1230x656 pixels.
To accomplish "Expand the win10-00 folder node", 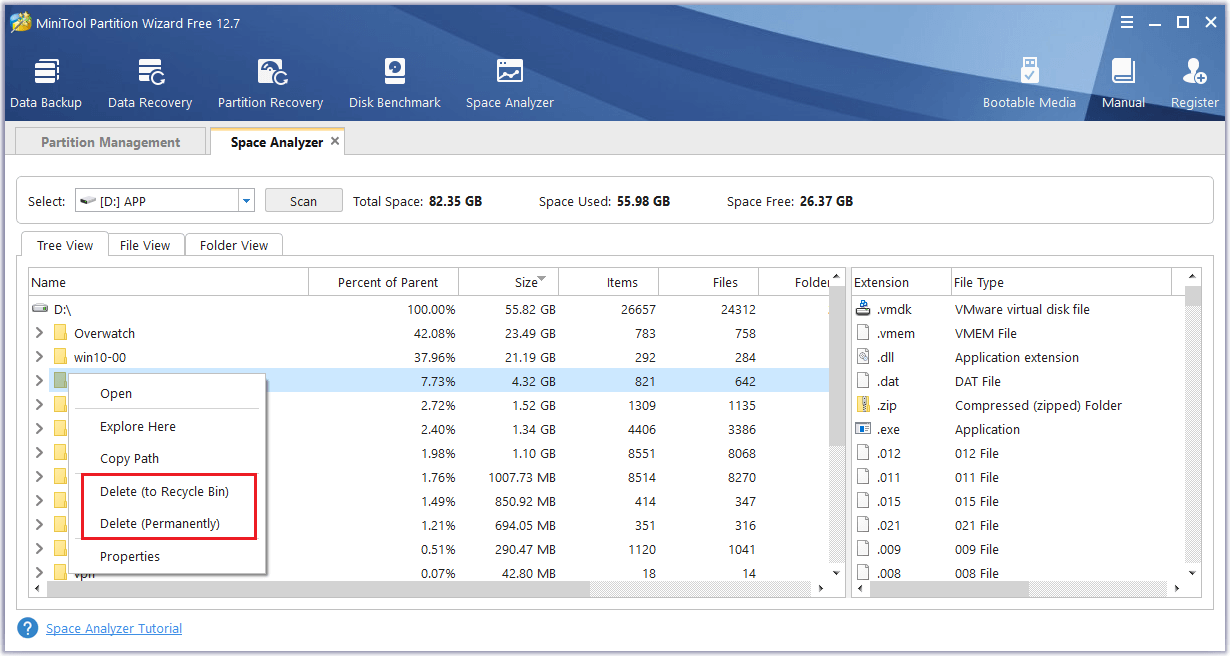I will [x=39, y=357].
